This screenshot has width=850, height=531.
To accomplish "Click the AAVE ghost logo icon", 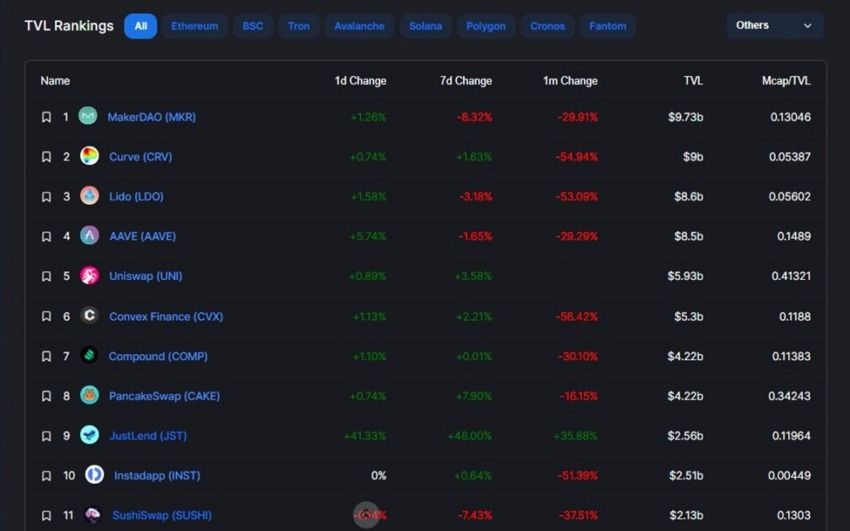I will tap(89, 236).
